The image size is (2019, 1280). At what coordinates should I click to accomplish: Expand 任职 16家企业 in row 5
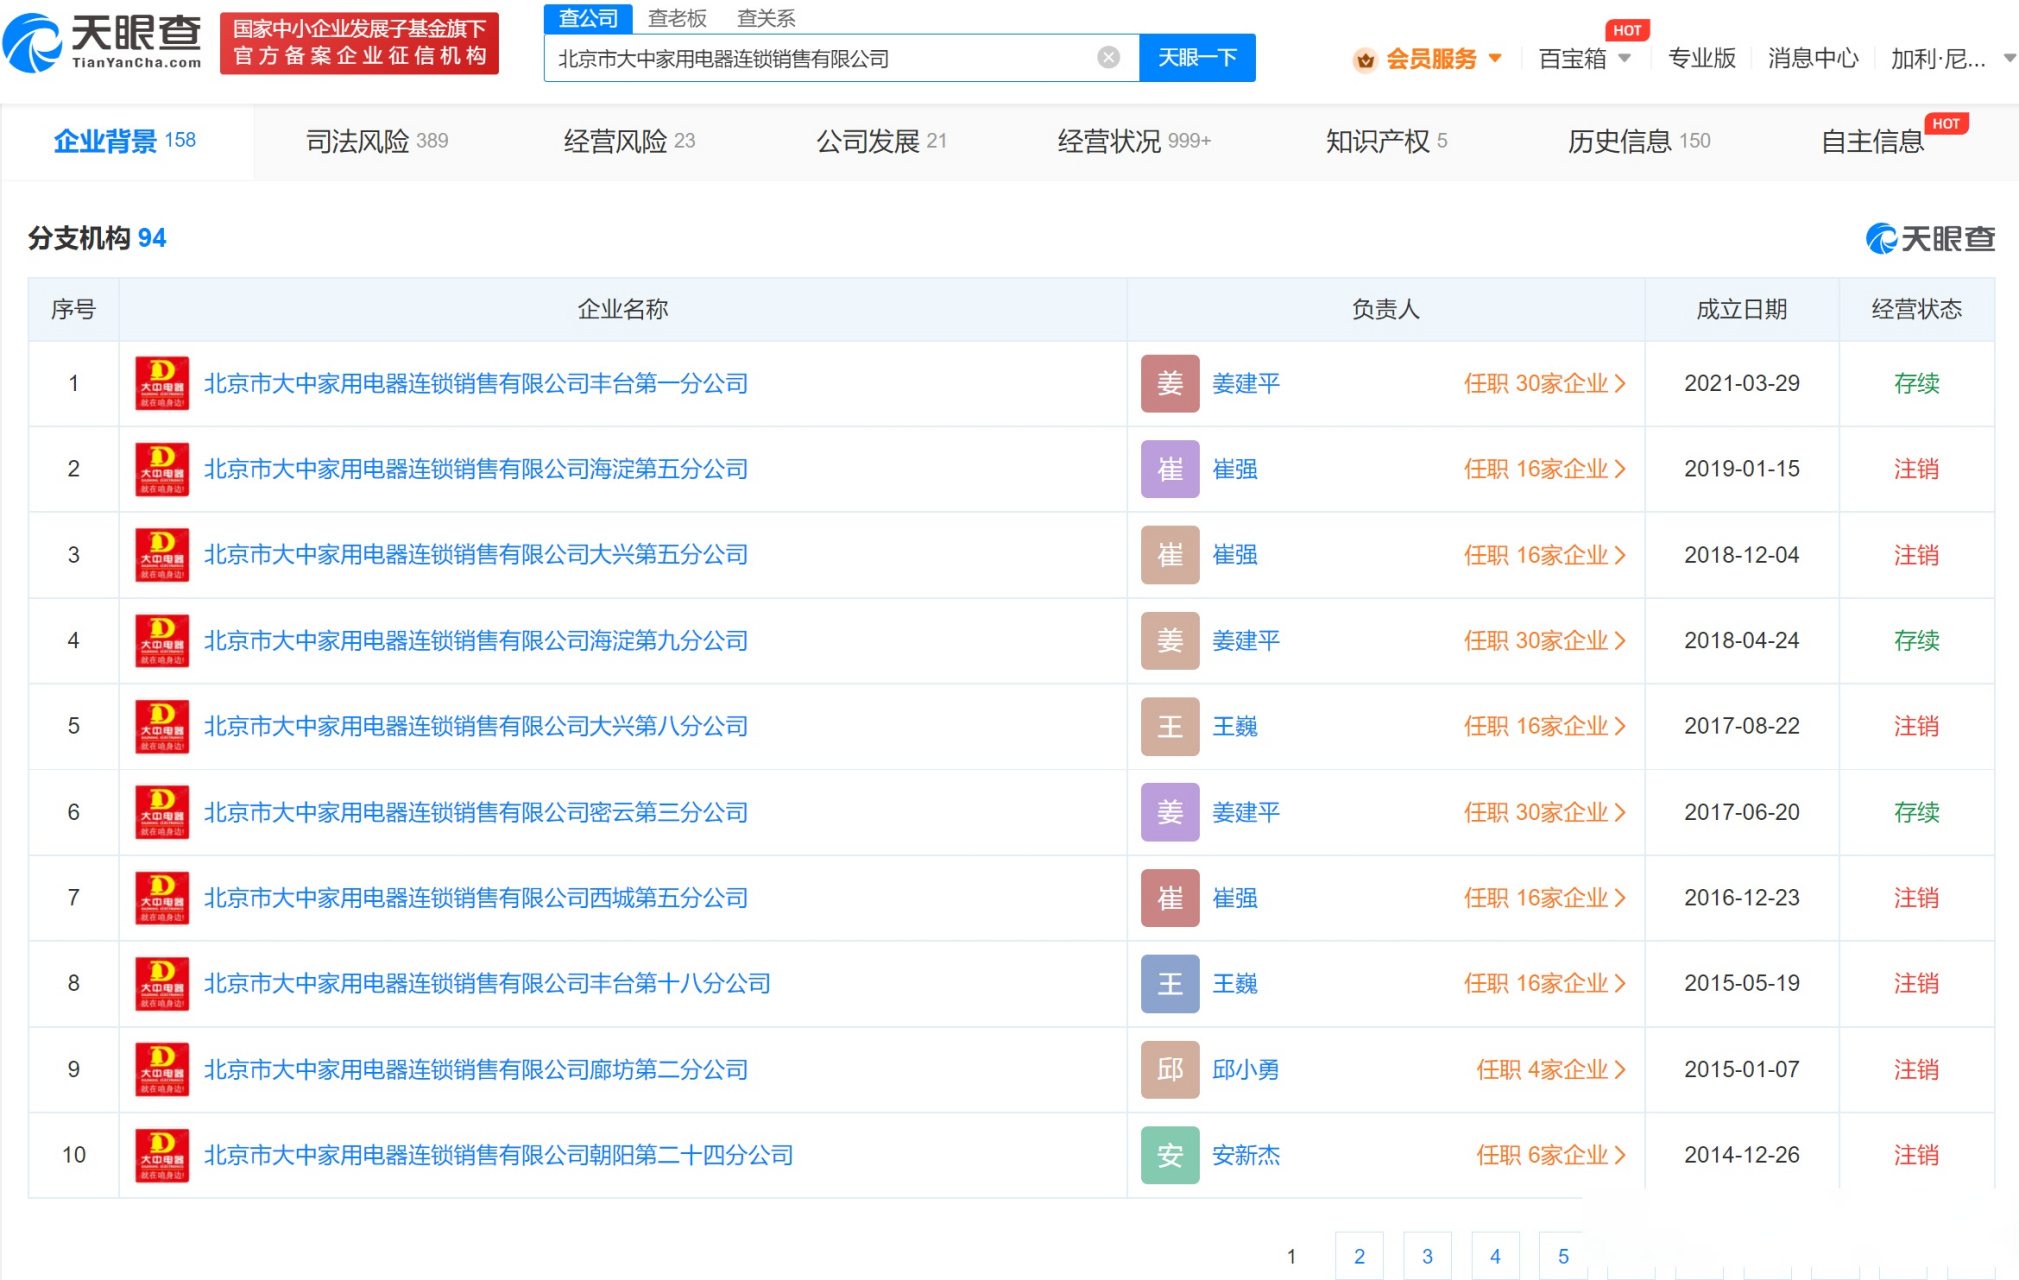(x=1545, y=727)
